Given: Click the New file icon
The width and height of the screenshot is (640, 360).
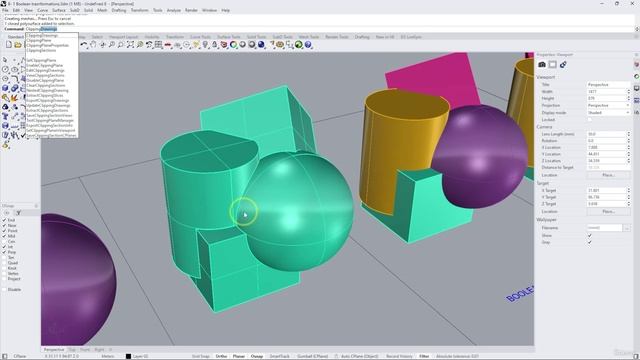Looking at the screenshot, I should pos(9,44).
